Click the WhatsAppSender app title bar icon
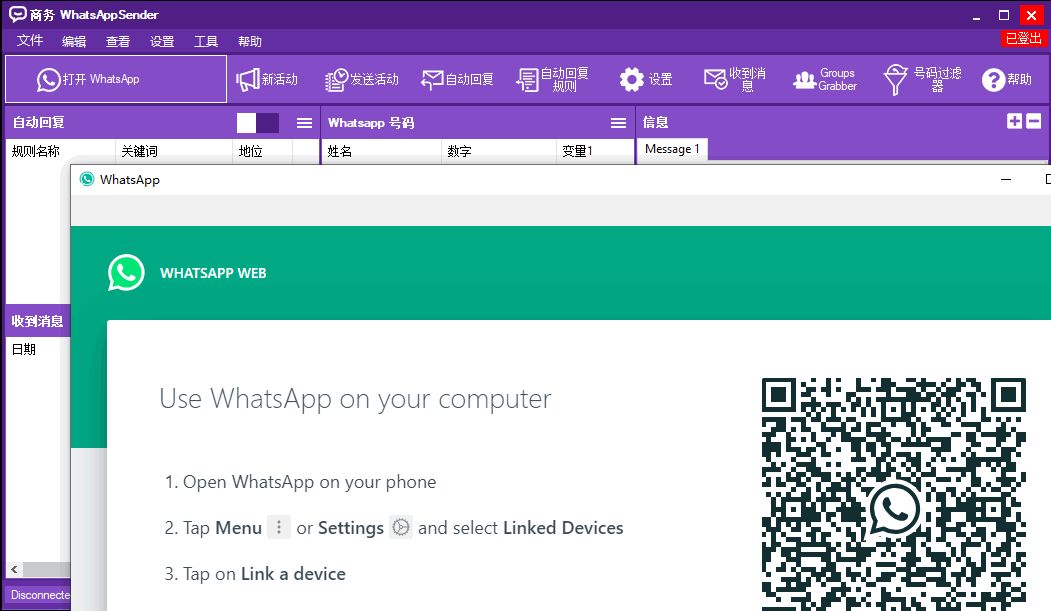Viewport: 1051px width, 611px height. [17, 14]
